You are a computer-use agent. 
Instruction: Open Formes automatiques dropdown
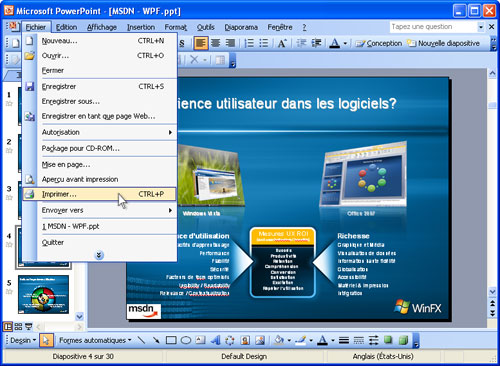click(x=95, y=340)
